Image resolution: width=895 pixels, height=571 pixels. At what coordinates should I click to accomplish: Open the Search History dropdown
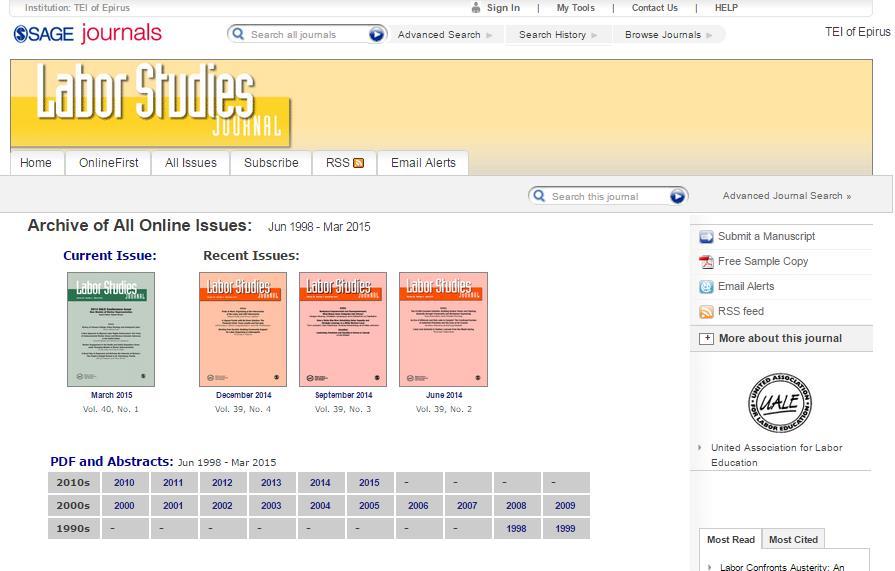(x=558, y=35)
